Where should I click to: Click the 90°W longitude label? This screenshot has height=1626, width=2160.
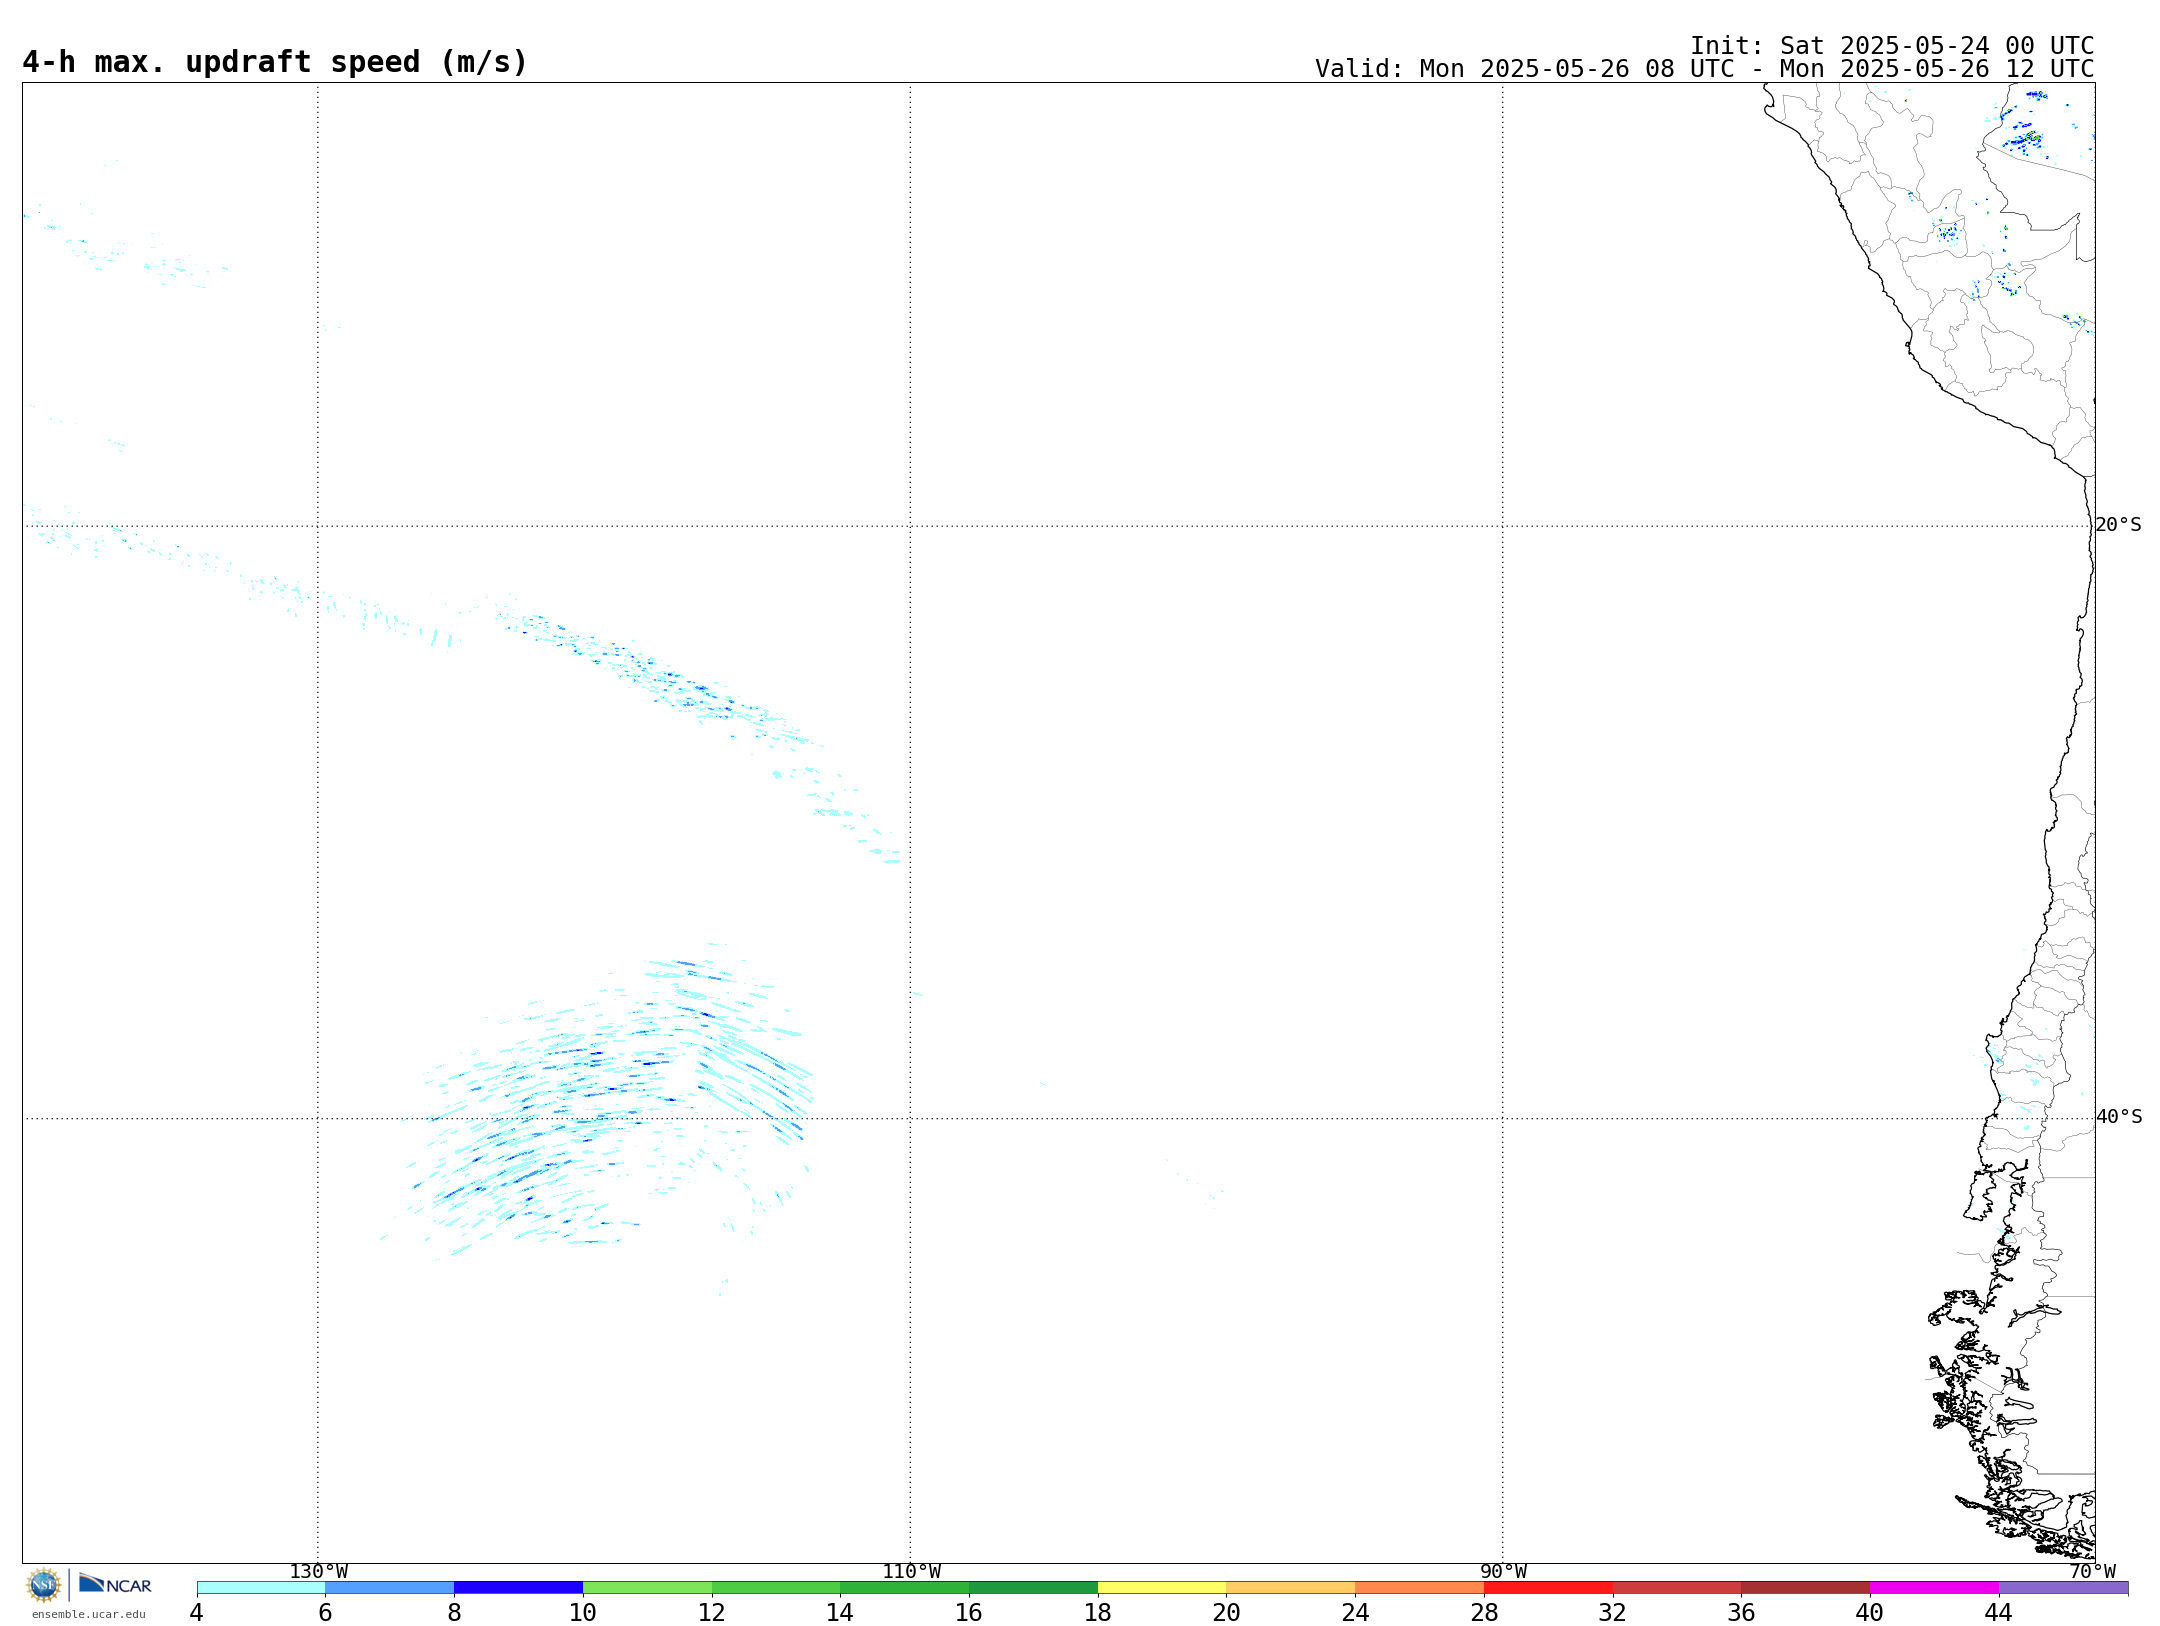(1503, 1572)
